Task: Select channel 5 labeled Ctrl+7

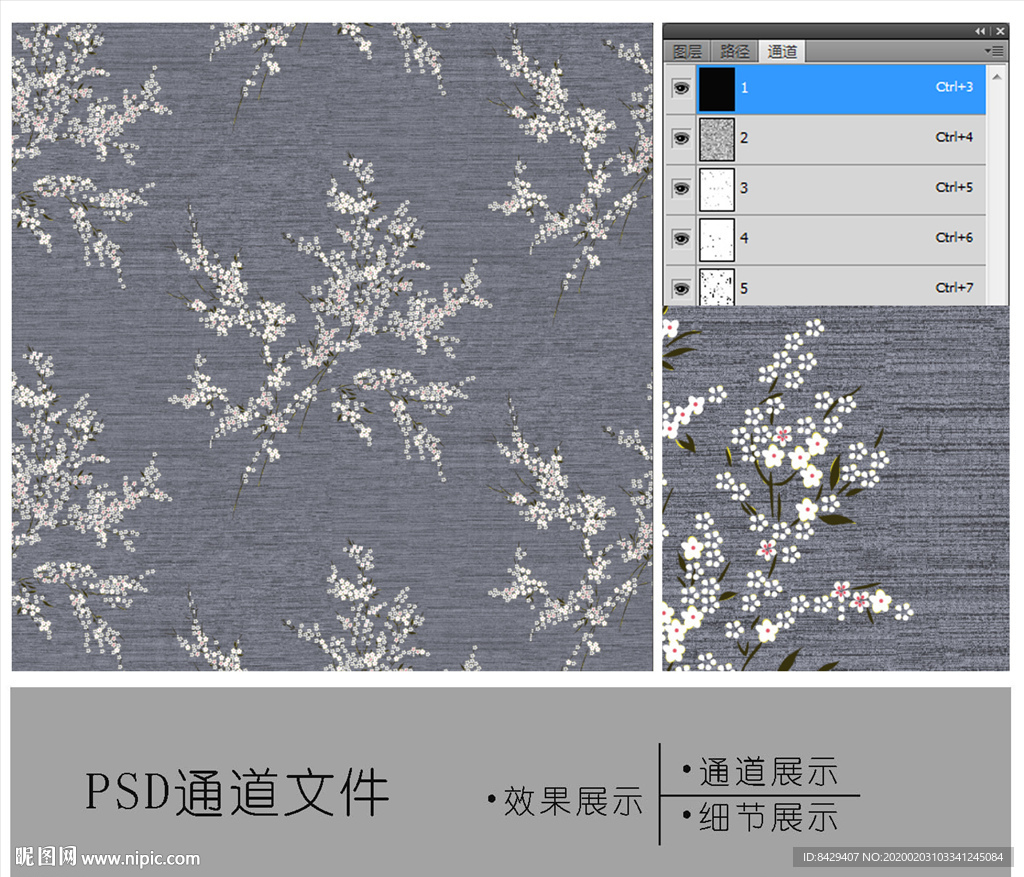Action: click(860, 288)
